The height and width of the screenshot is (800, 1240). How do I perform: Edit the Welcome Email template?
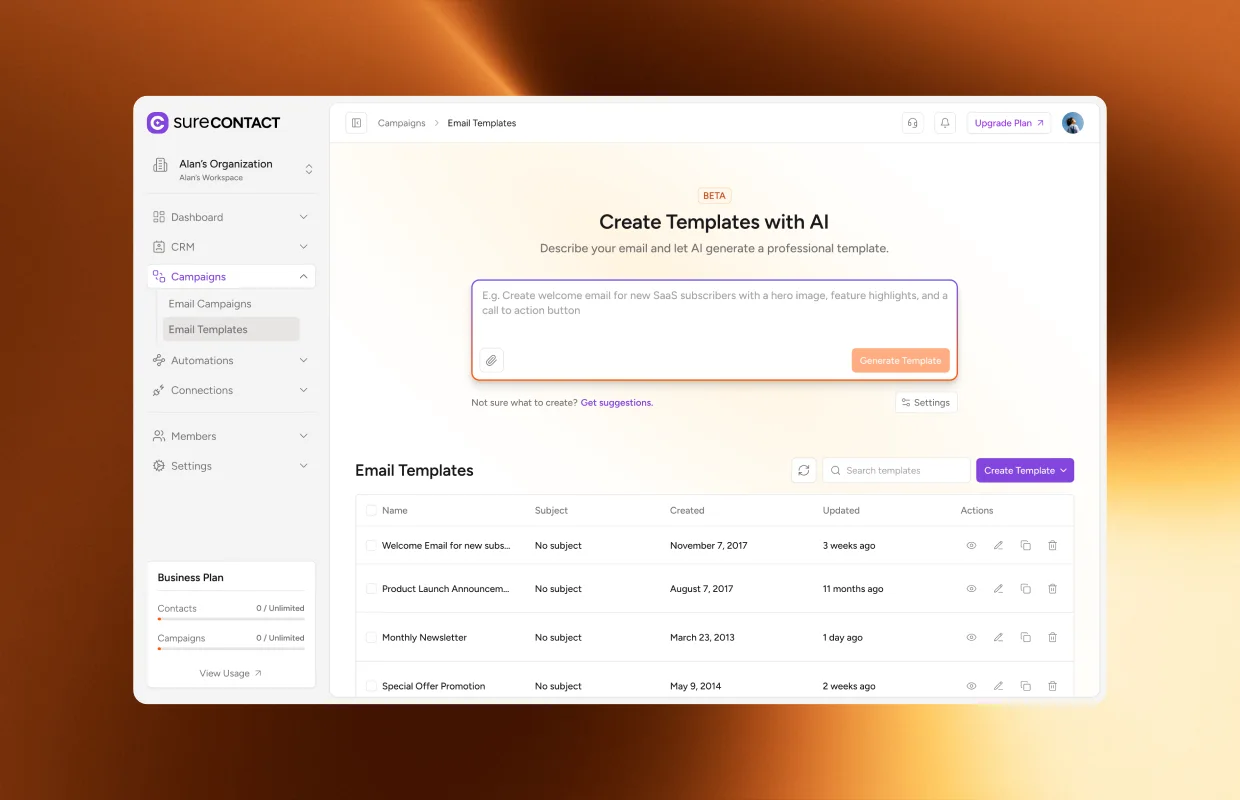[x=998, y=546]
